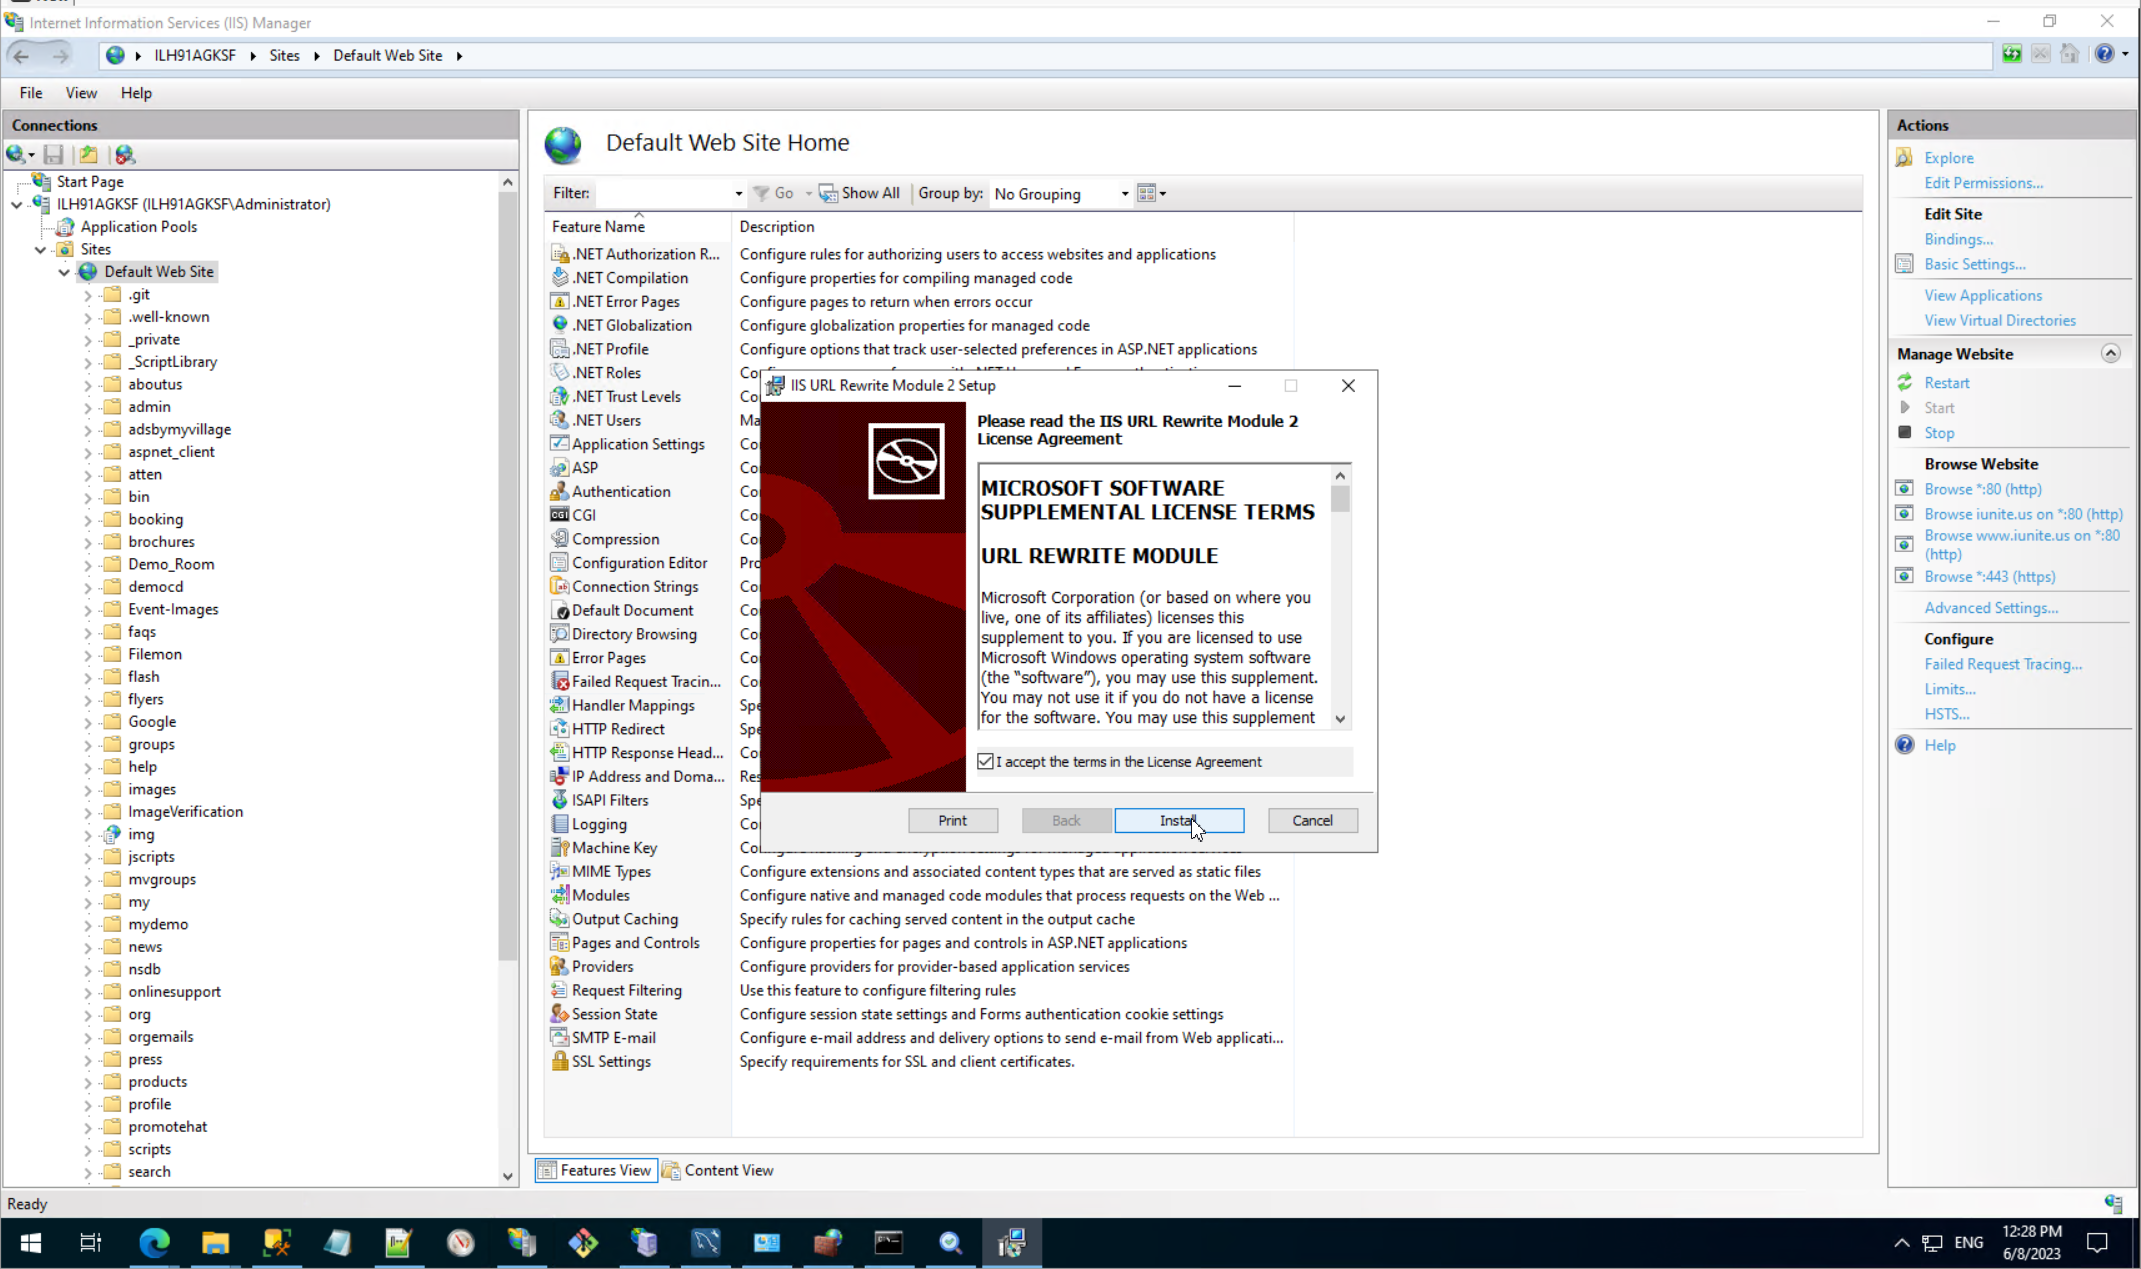2141x1269 pixels.
Task: Click the Restart website icon
Action: [1905, 382]
